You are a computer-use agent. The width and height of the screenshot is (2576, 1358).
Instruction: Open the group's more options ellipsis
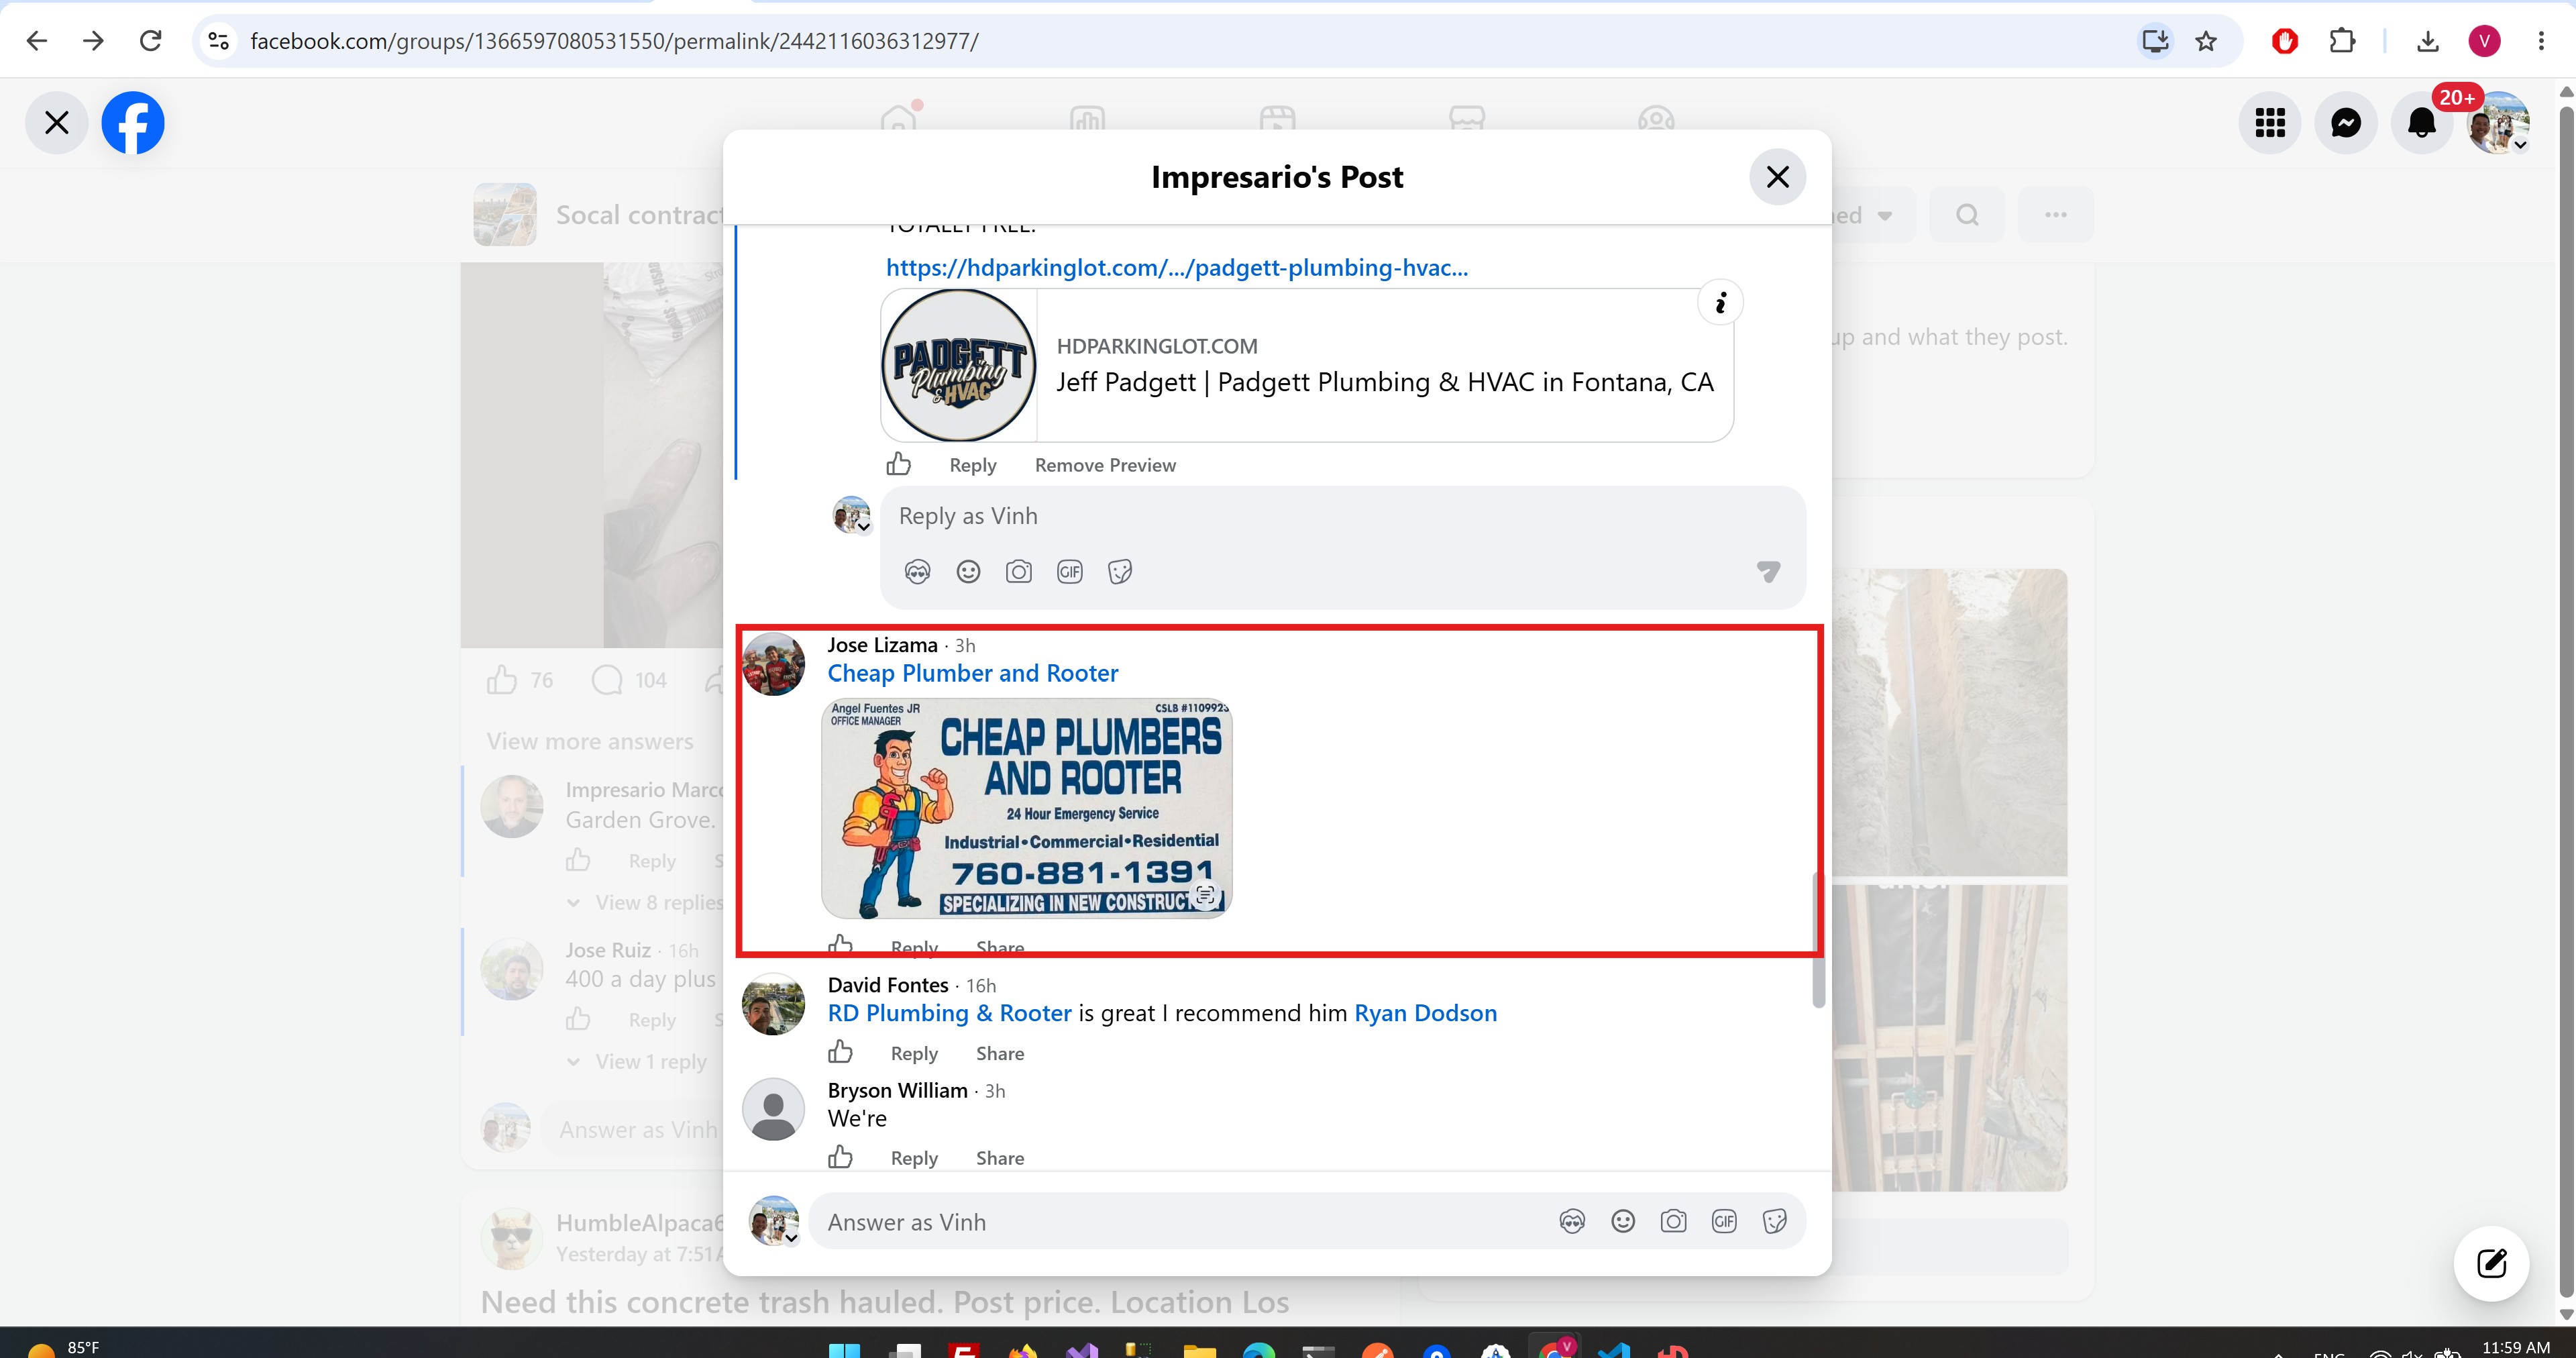click(2056, 215)
